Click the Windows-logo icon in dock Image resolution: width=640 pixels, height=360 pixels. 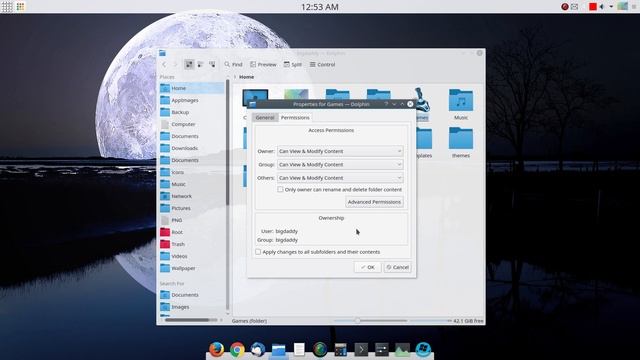click(x=423, y=349)
